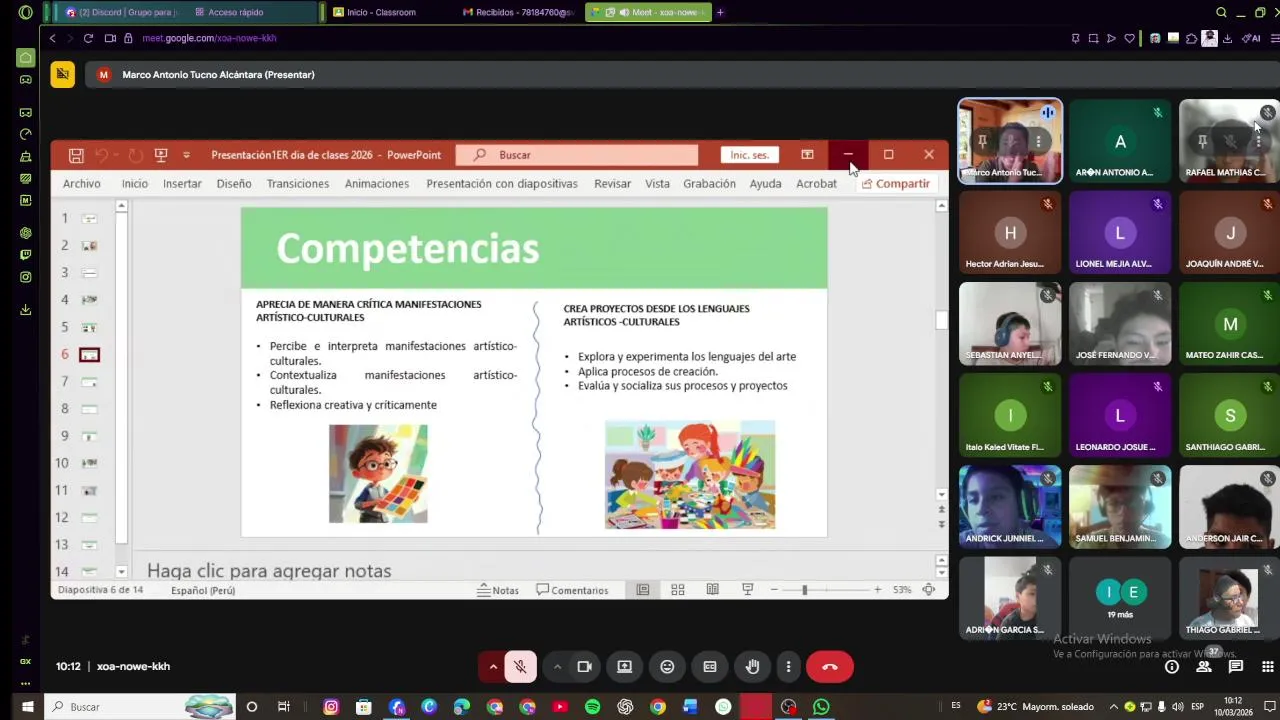The height and width of the screenshot is (720, 1280).
Task: Open the Insertar ribbon tab
Action: click(182, 184)
